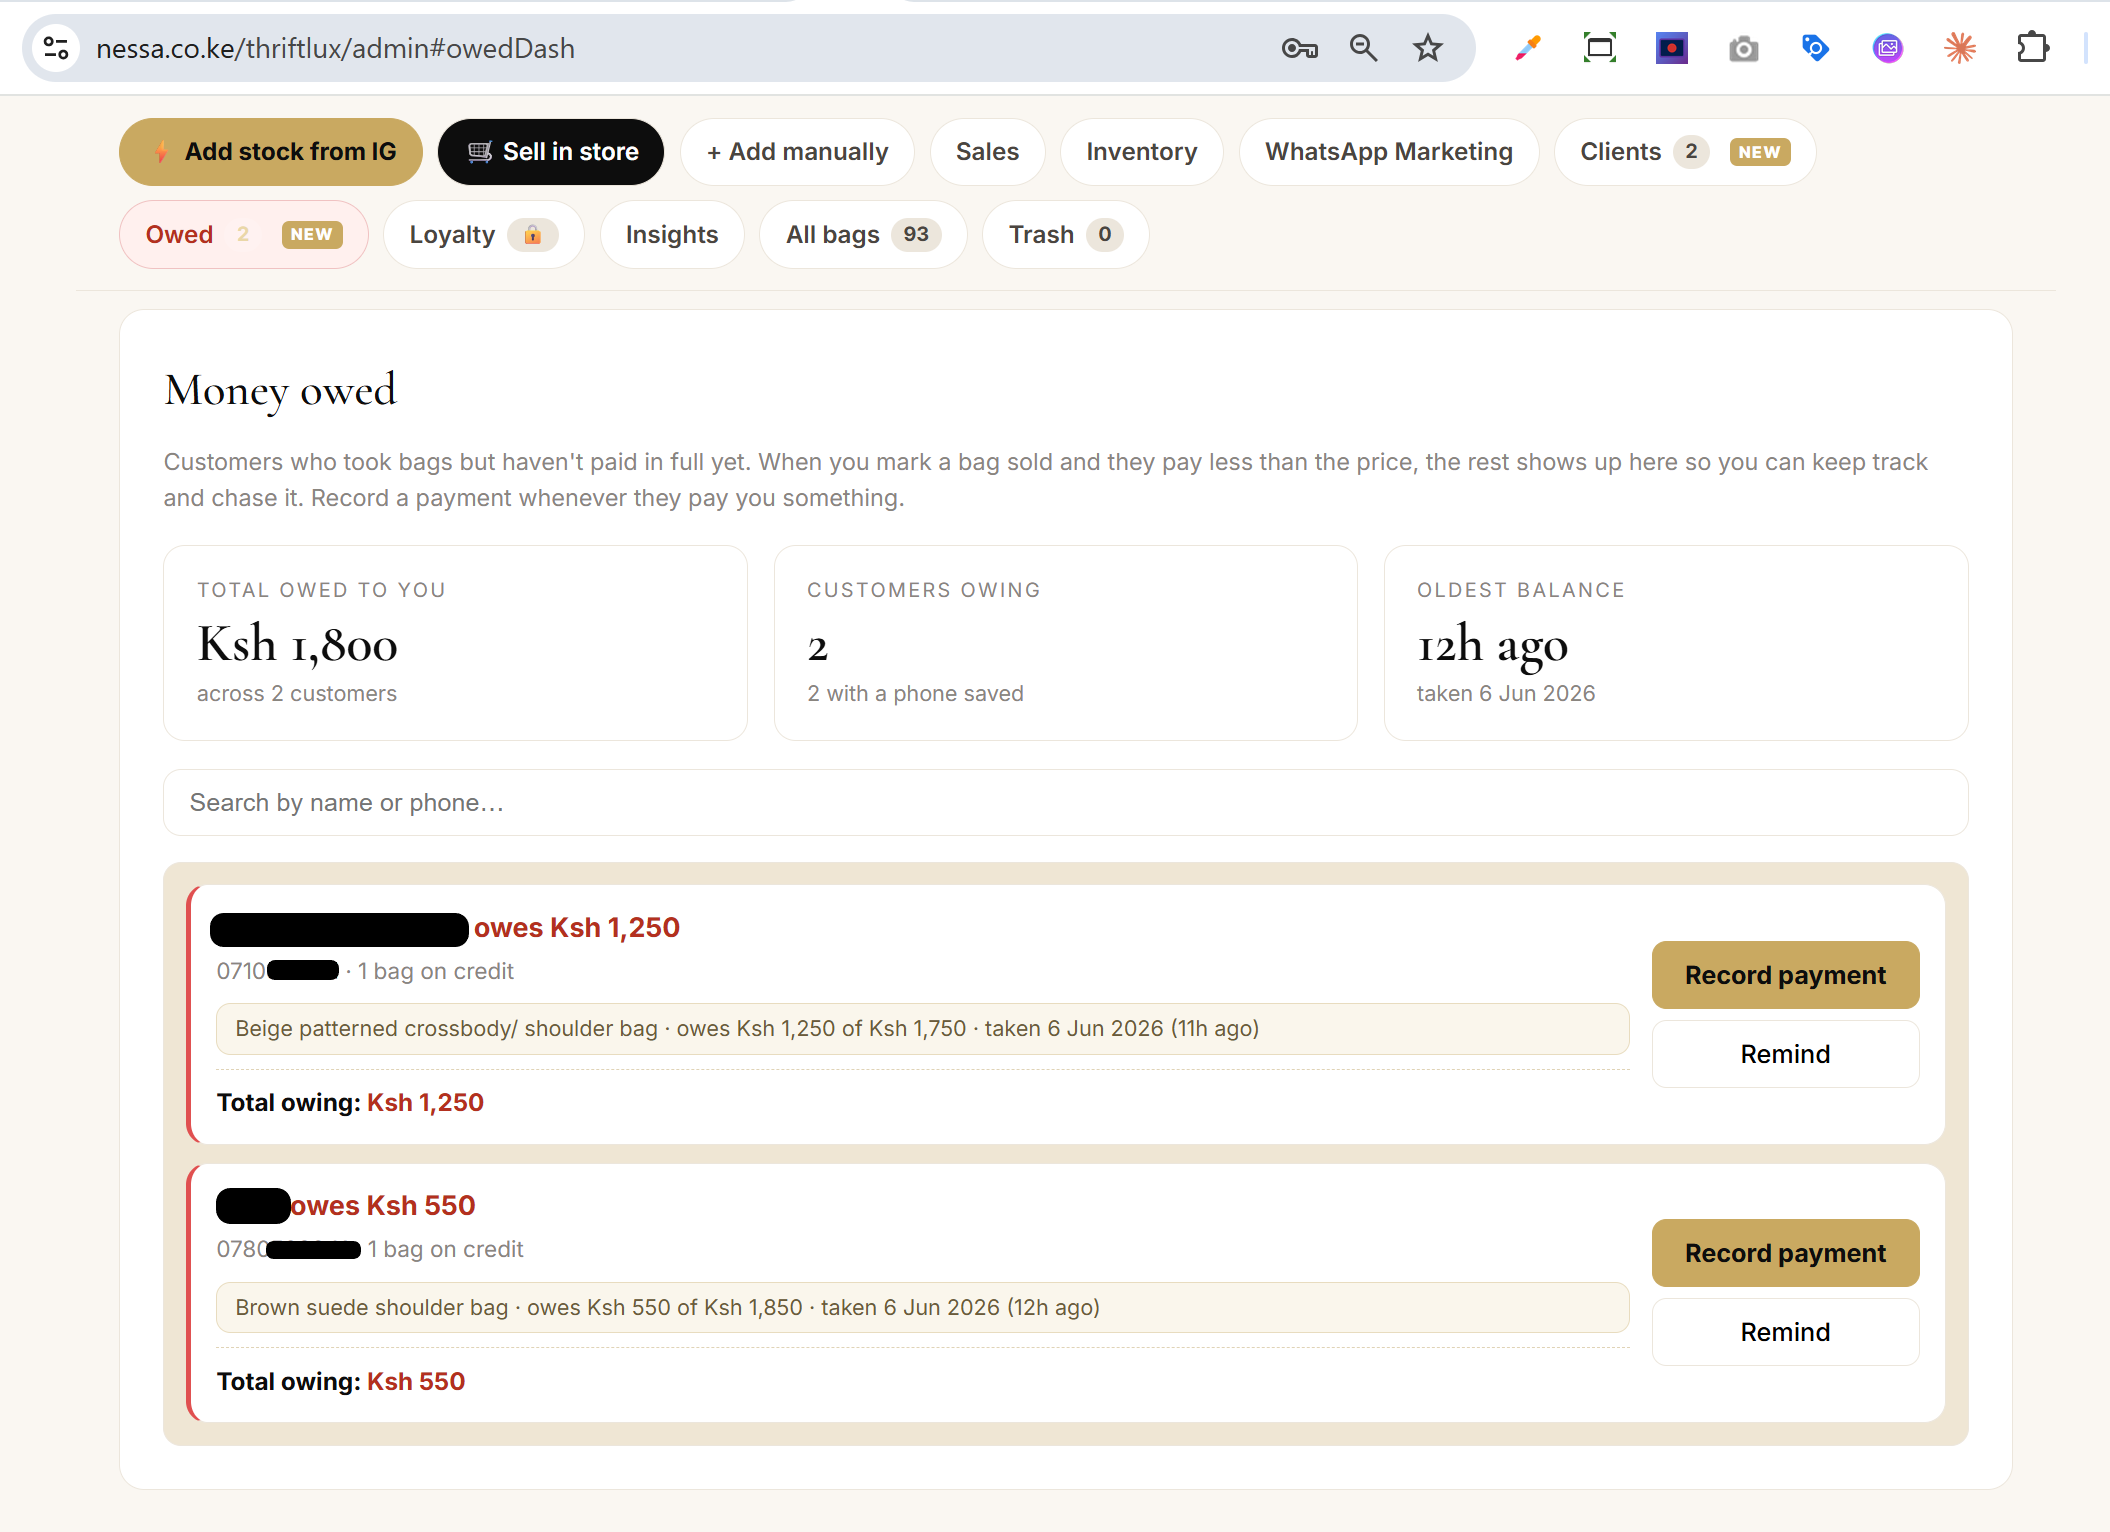The width and height of the screenshot is (2110, 1532).
Task: Open the color picker pen extension
Action: (1528, 48)
